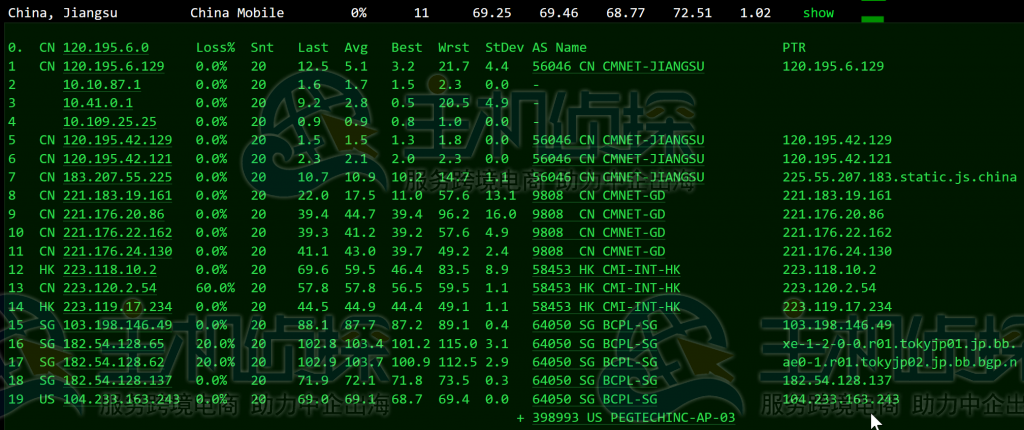Open AS link 9808 CMNET-GD in hop 9
Image resolution: width=1024 pixels, height=430 pixels.
tap(599, 214)
